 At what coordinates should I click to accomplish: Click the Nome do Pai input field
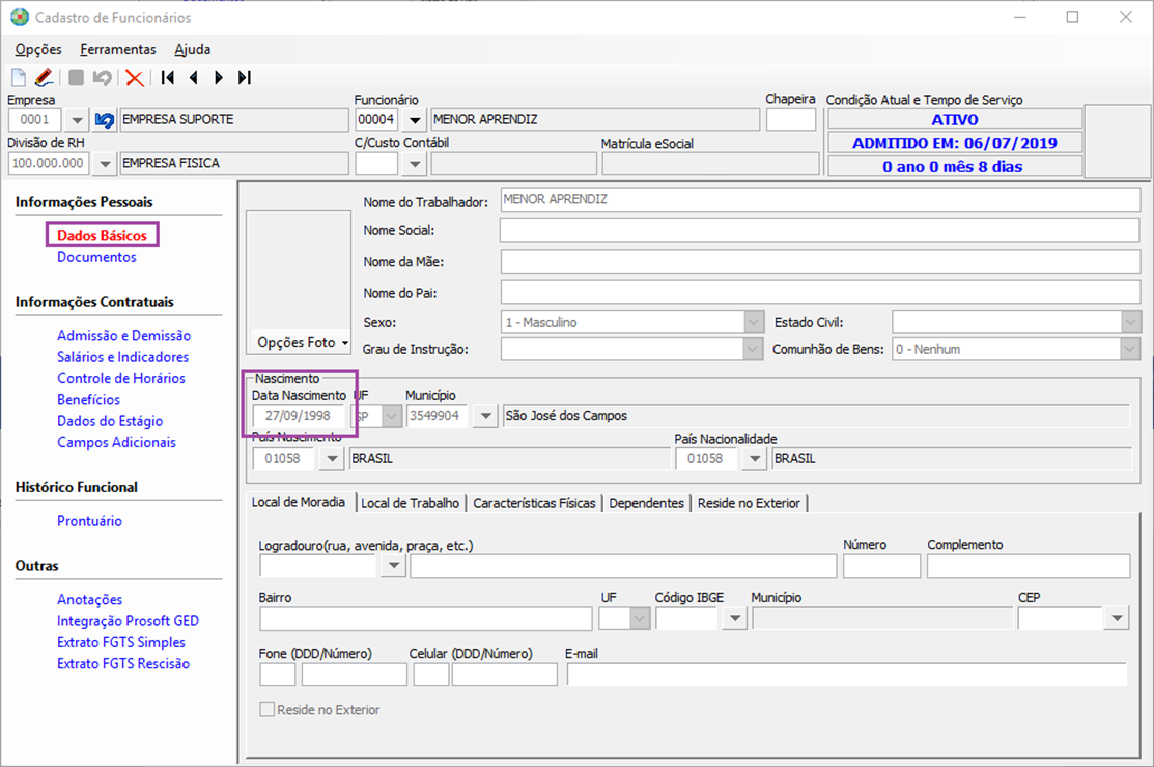(820, 292)
